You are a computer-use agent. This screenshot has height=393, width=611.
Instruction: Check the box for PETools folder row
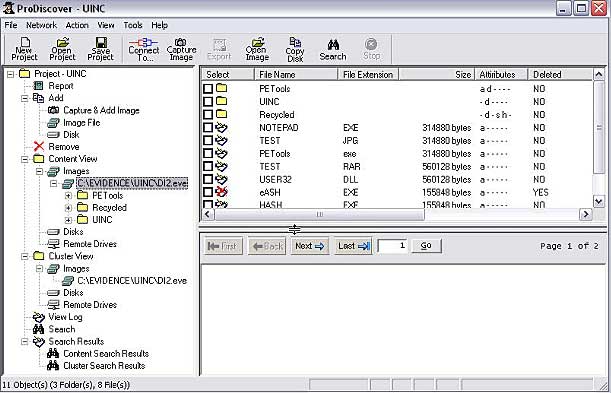pyautogui.click(x=208, y=88)
